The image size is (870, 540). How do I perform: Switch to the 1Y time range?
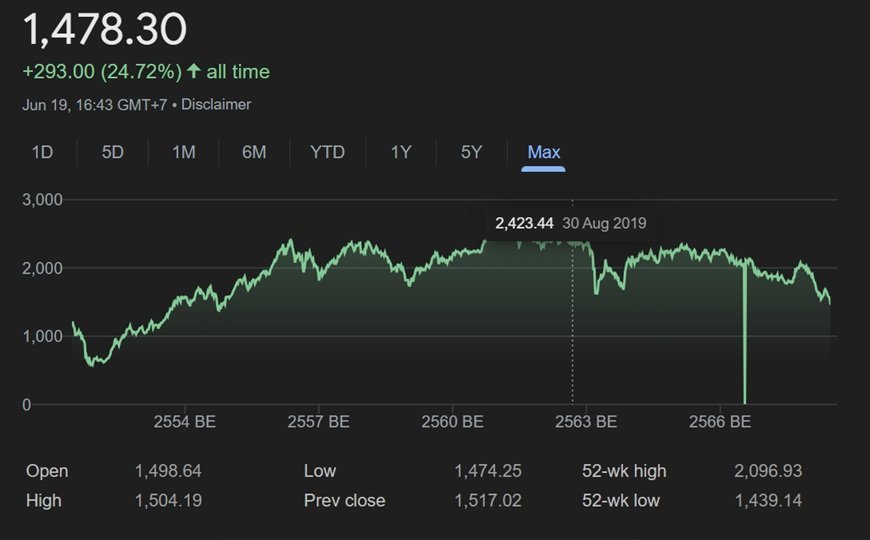(401, 152)
